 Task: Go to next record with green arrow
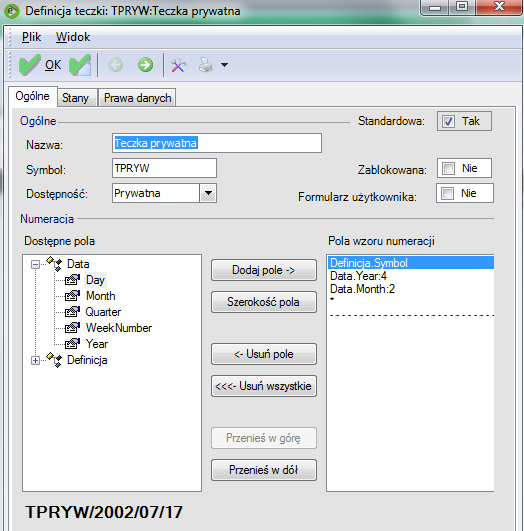(x=146, y=65)
